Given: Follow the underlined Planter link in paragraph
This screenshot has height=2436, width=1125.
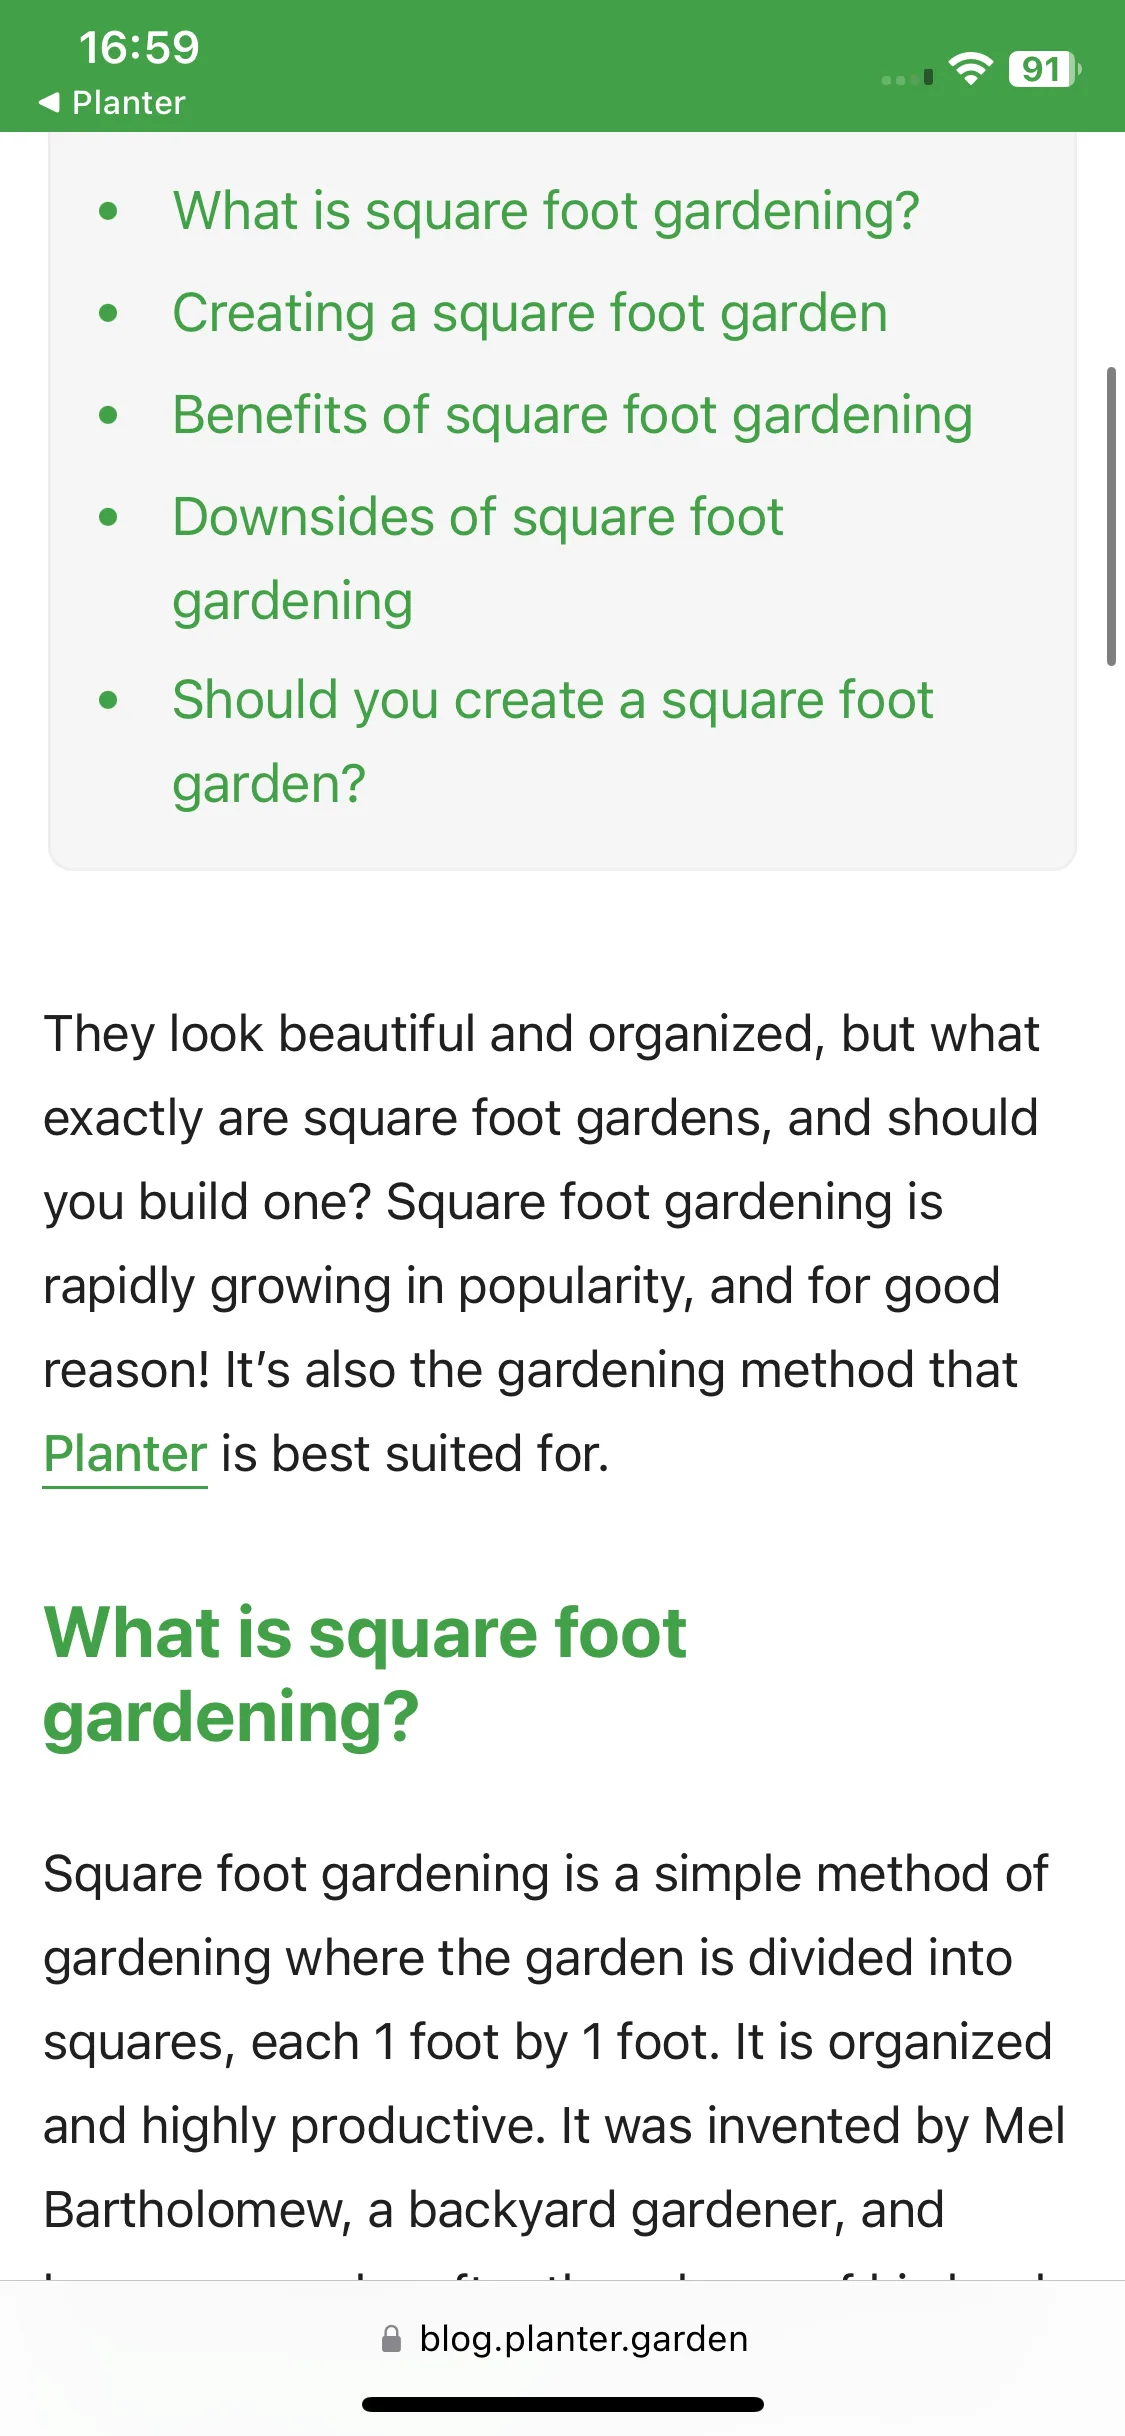Looking at the screenshot, I should pos(125,1454).
